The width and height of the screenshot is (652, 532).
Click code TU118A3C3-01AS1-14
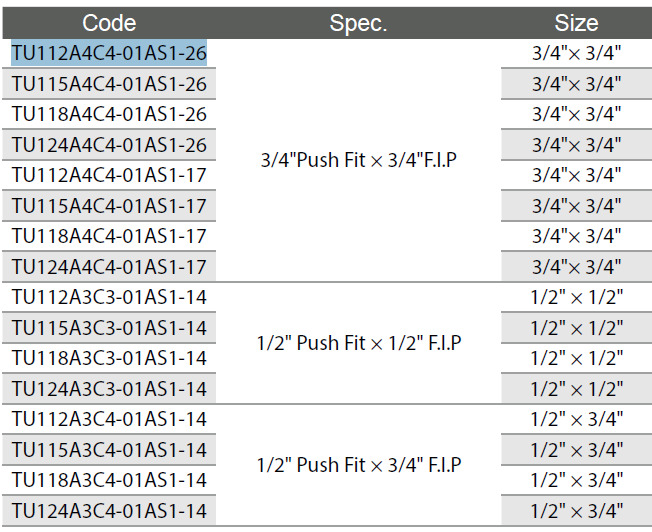[x=109, y=358]
